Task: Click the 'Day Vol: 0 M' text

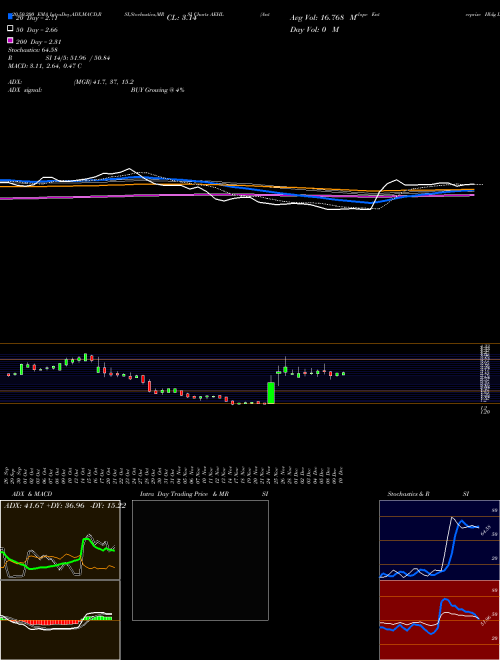Action: tap(314, 29)
